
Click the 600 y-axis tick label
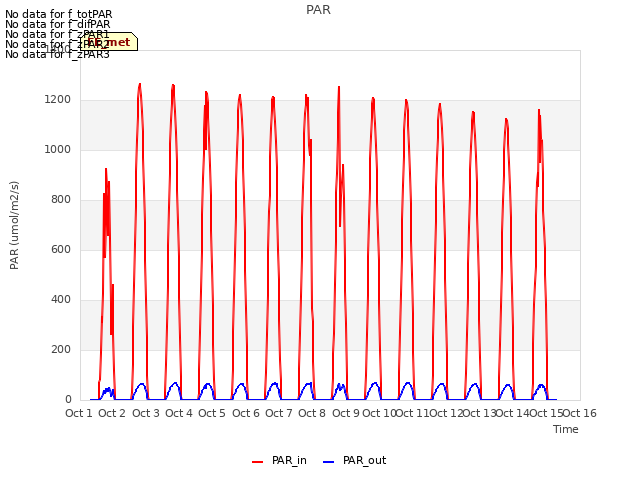click(x=61, y=249)
